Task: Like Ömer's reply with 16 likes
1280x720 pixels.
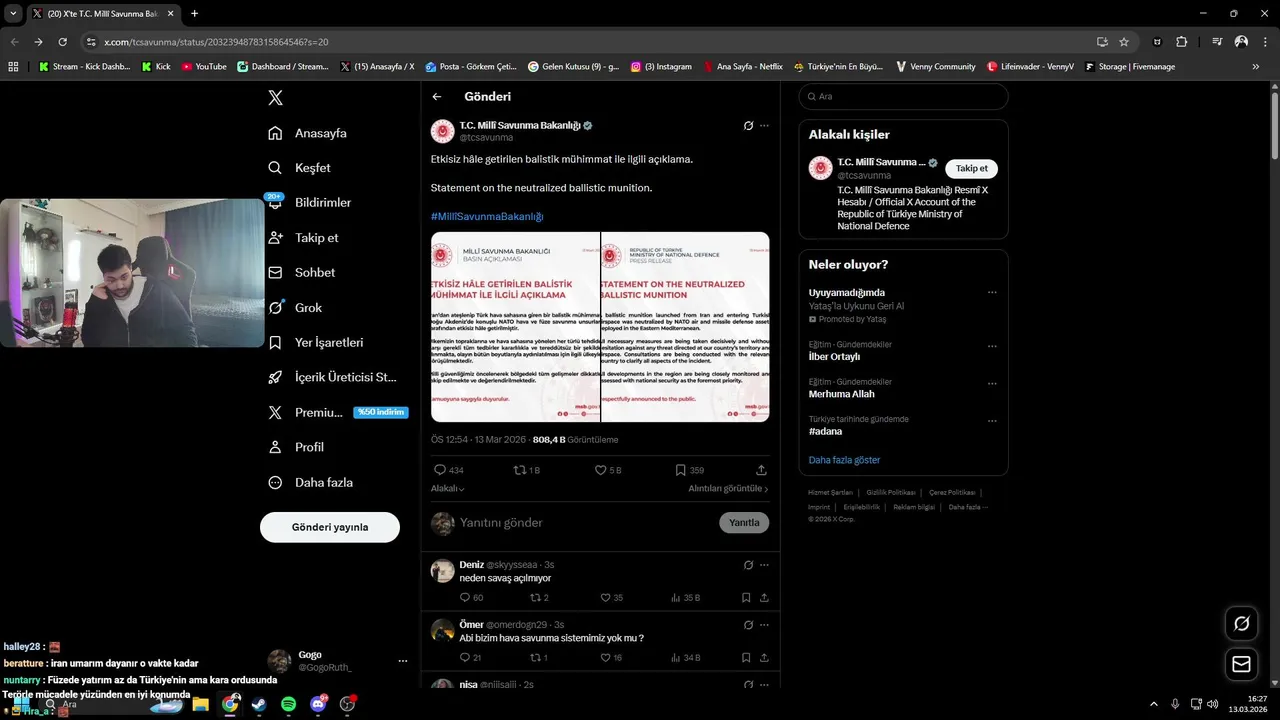Action: [604, 658]
